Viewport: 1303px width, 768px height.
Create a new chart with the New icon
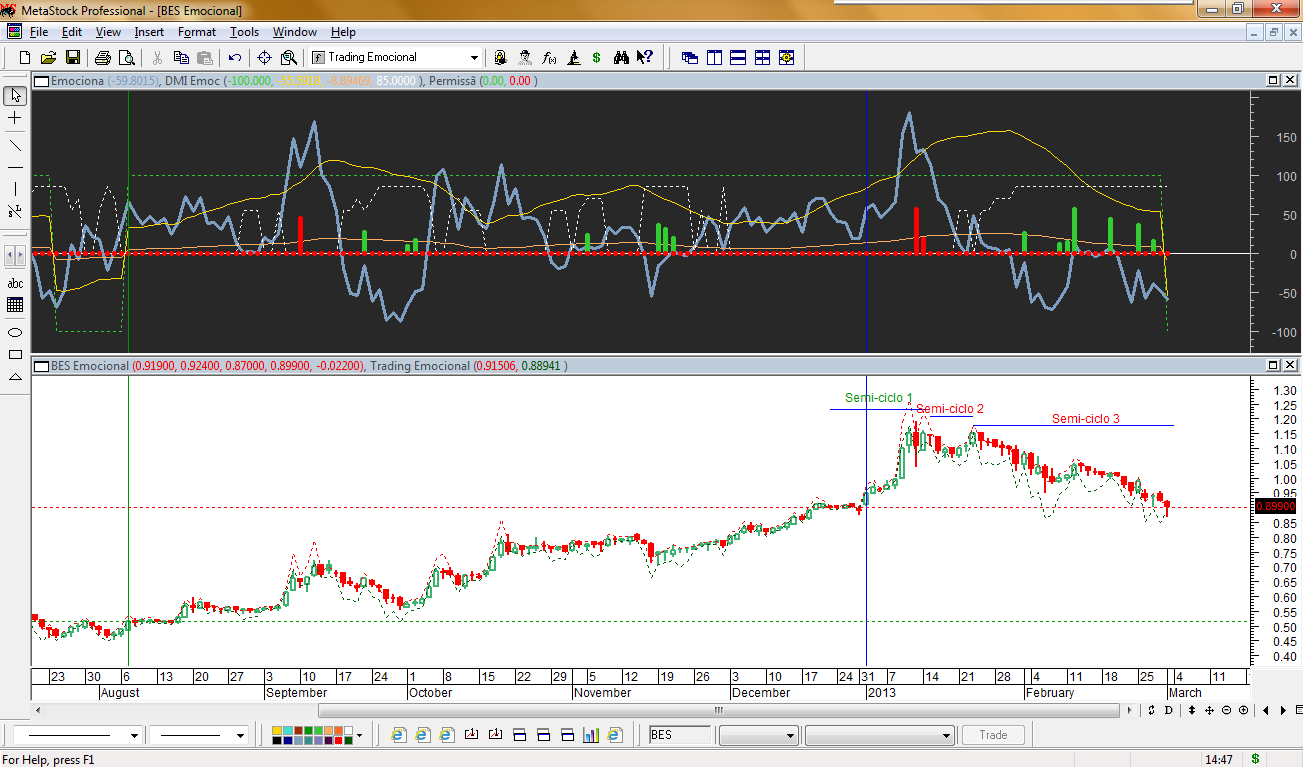(x=25, y=57)
